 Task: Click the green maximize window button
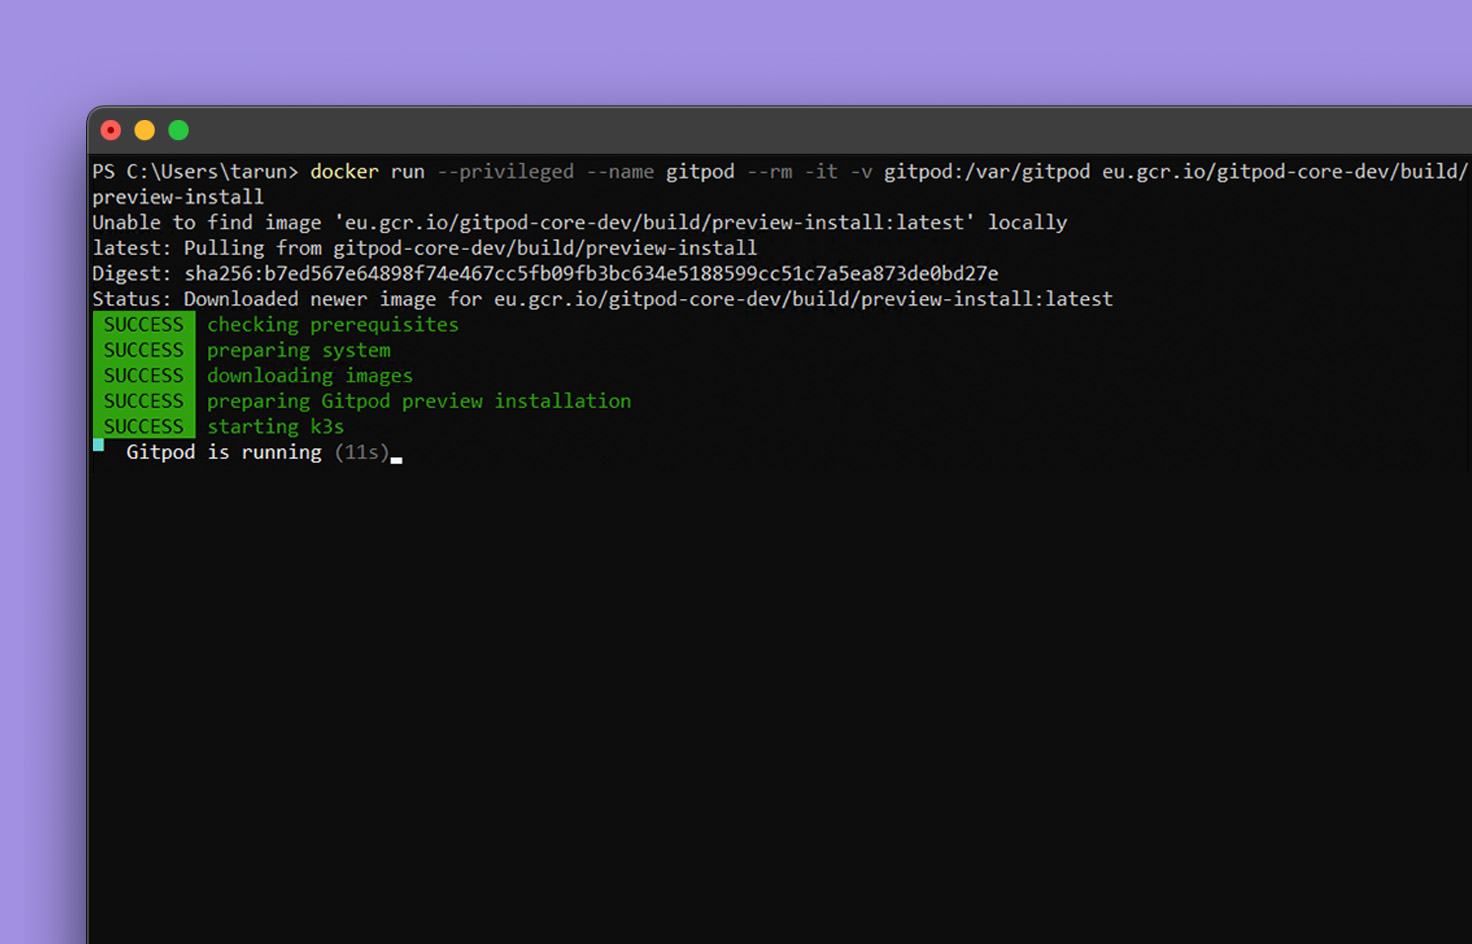[179, 130]
